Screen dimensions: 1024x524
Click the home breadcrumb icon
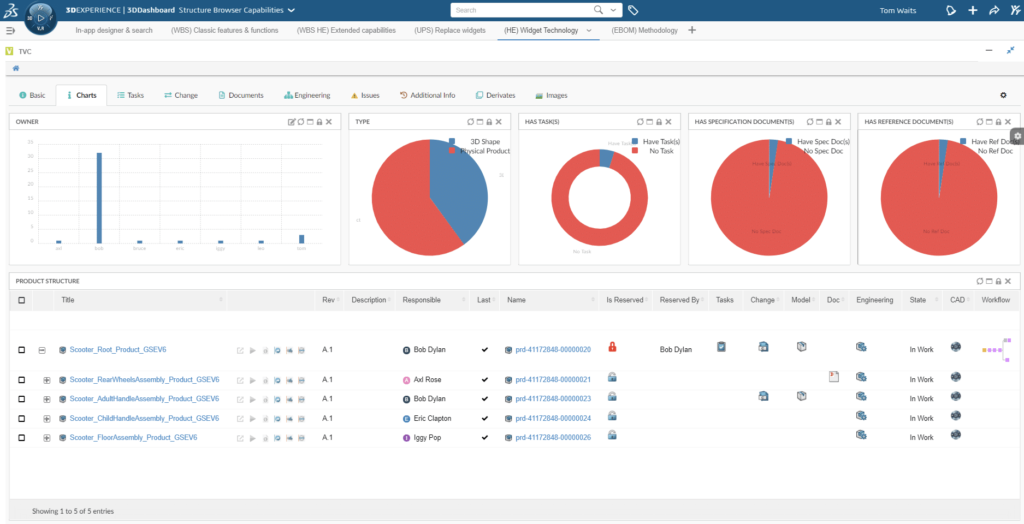[x=16, y=68]
